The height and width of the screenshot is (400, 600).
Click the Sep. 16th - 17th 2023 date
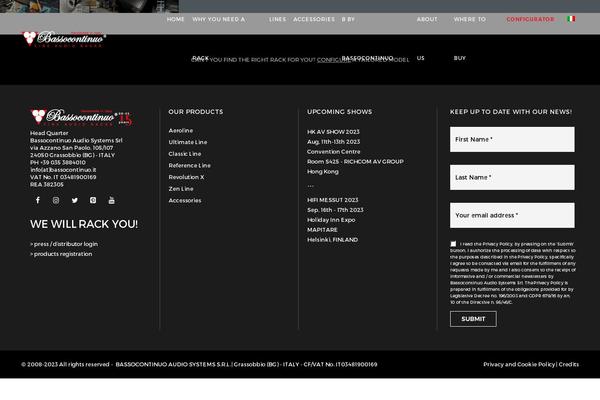(x=335, y=210)
